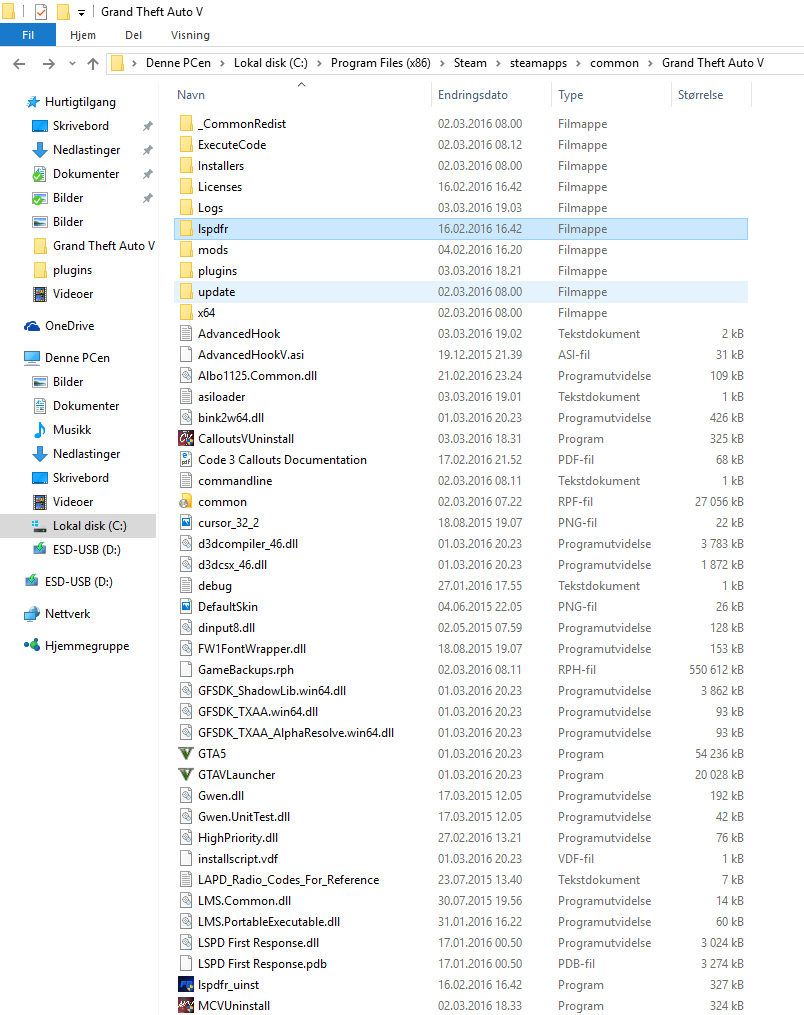Click the cursor_32_2 PNG file icon
The height and width of the screenshot is (1015, 804).
pos(186,522)
